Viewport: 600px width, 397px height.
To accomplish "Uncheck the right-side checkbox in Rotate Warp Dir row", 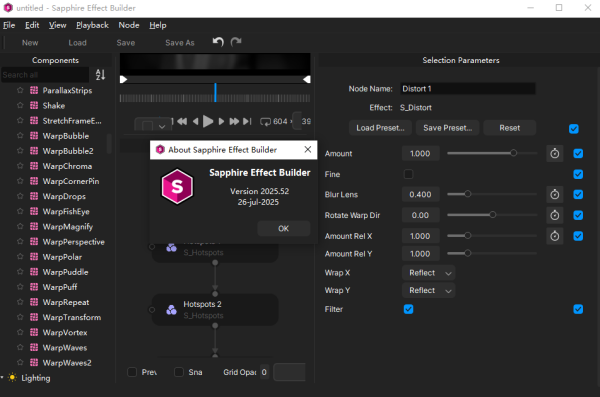I will coord(578,215).
